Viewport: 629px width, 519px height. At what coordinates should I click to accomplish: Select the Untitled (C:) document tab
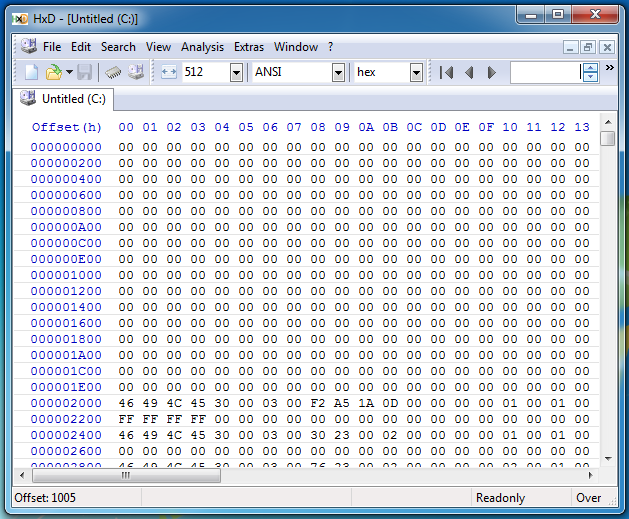coord(63,99)
